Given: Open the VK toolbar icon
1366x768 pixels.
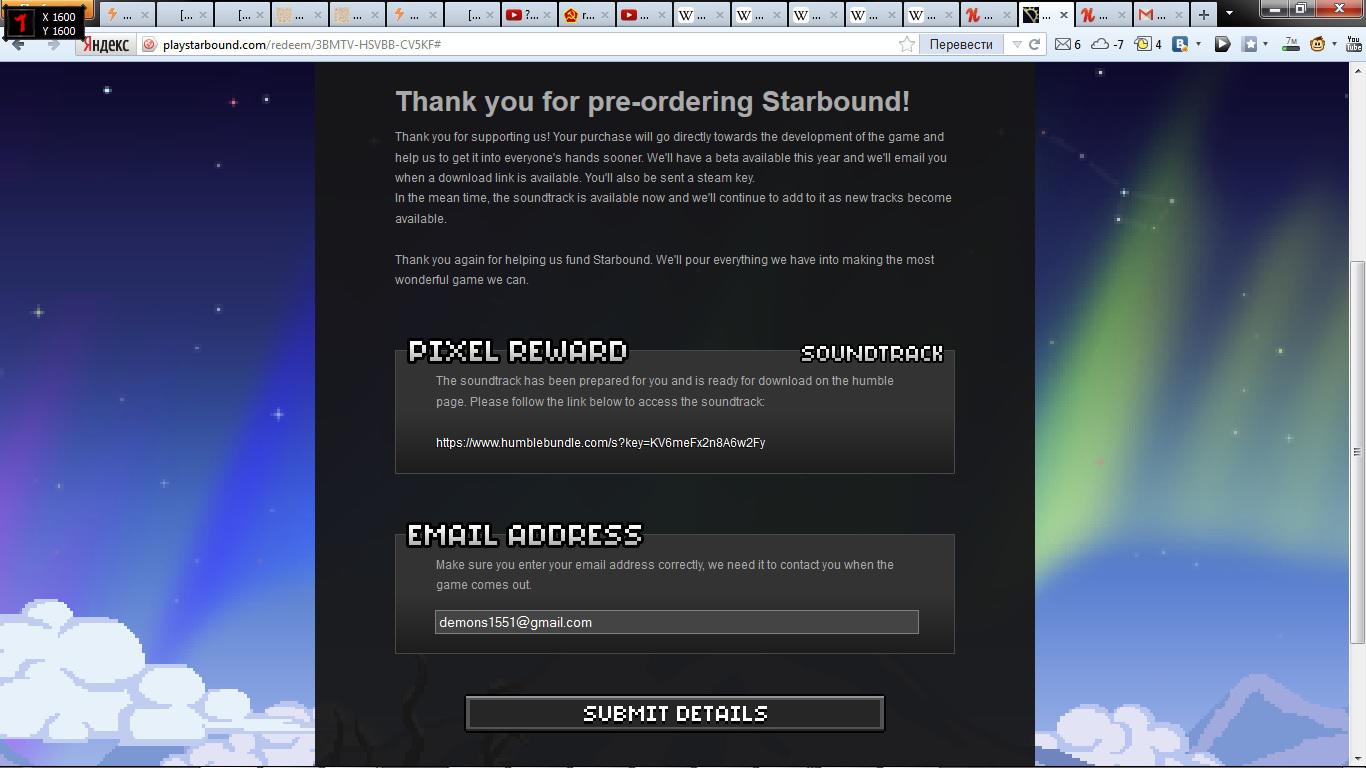Looking at the screenshot, I should point(1180,44).
